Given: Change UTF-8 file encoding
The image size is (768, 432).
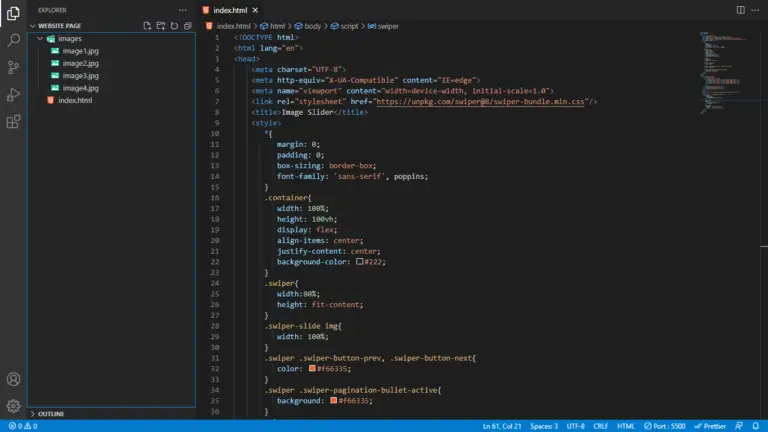Looking at the screenshot, I should [x=576, y=426].
